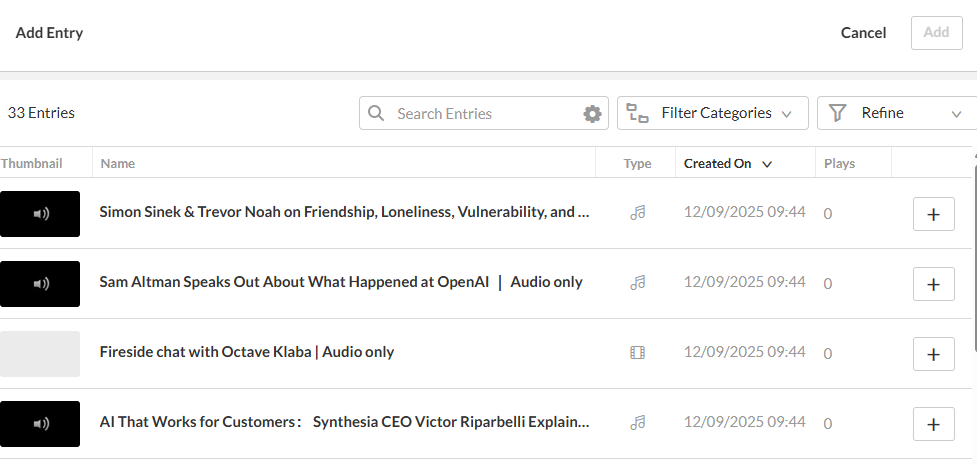Click the Plays column header
This screenshot has height=464, width=977.
click(839, 164)
